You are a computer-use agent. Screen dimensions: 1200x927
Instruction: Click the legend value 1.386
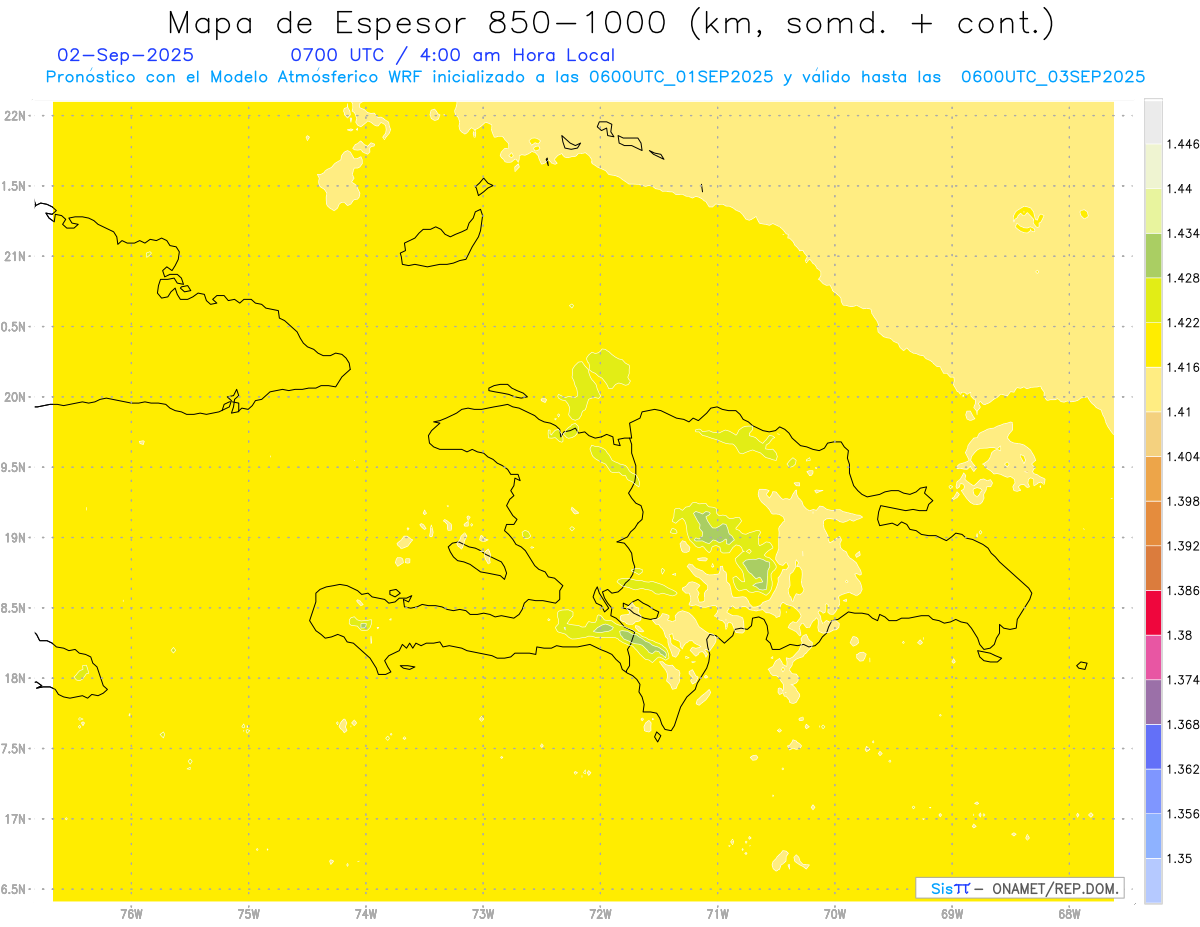point(1184,590)
